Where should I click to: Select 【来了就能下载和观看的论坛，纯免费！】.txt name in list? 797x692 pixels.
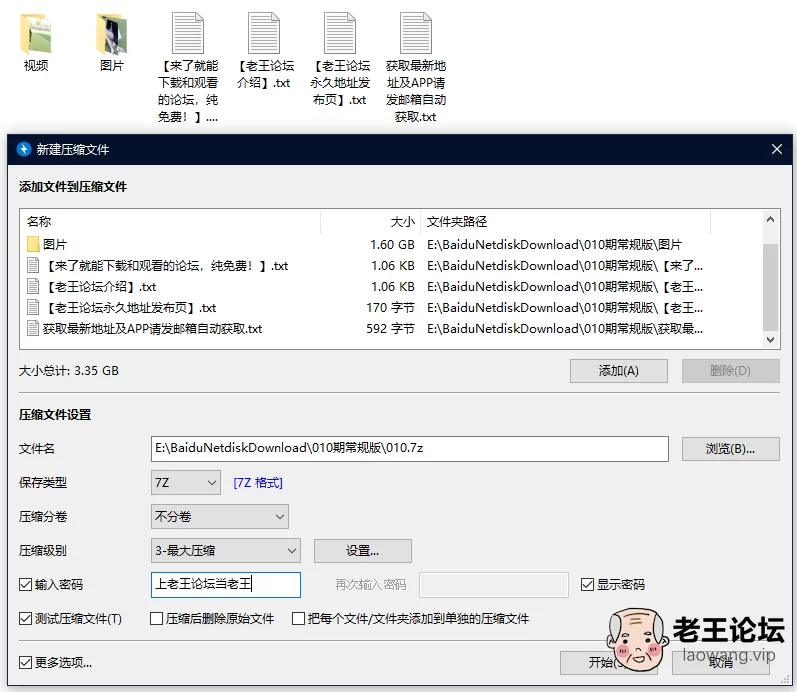coord(166,265)
